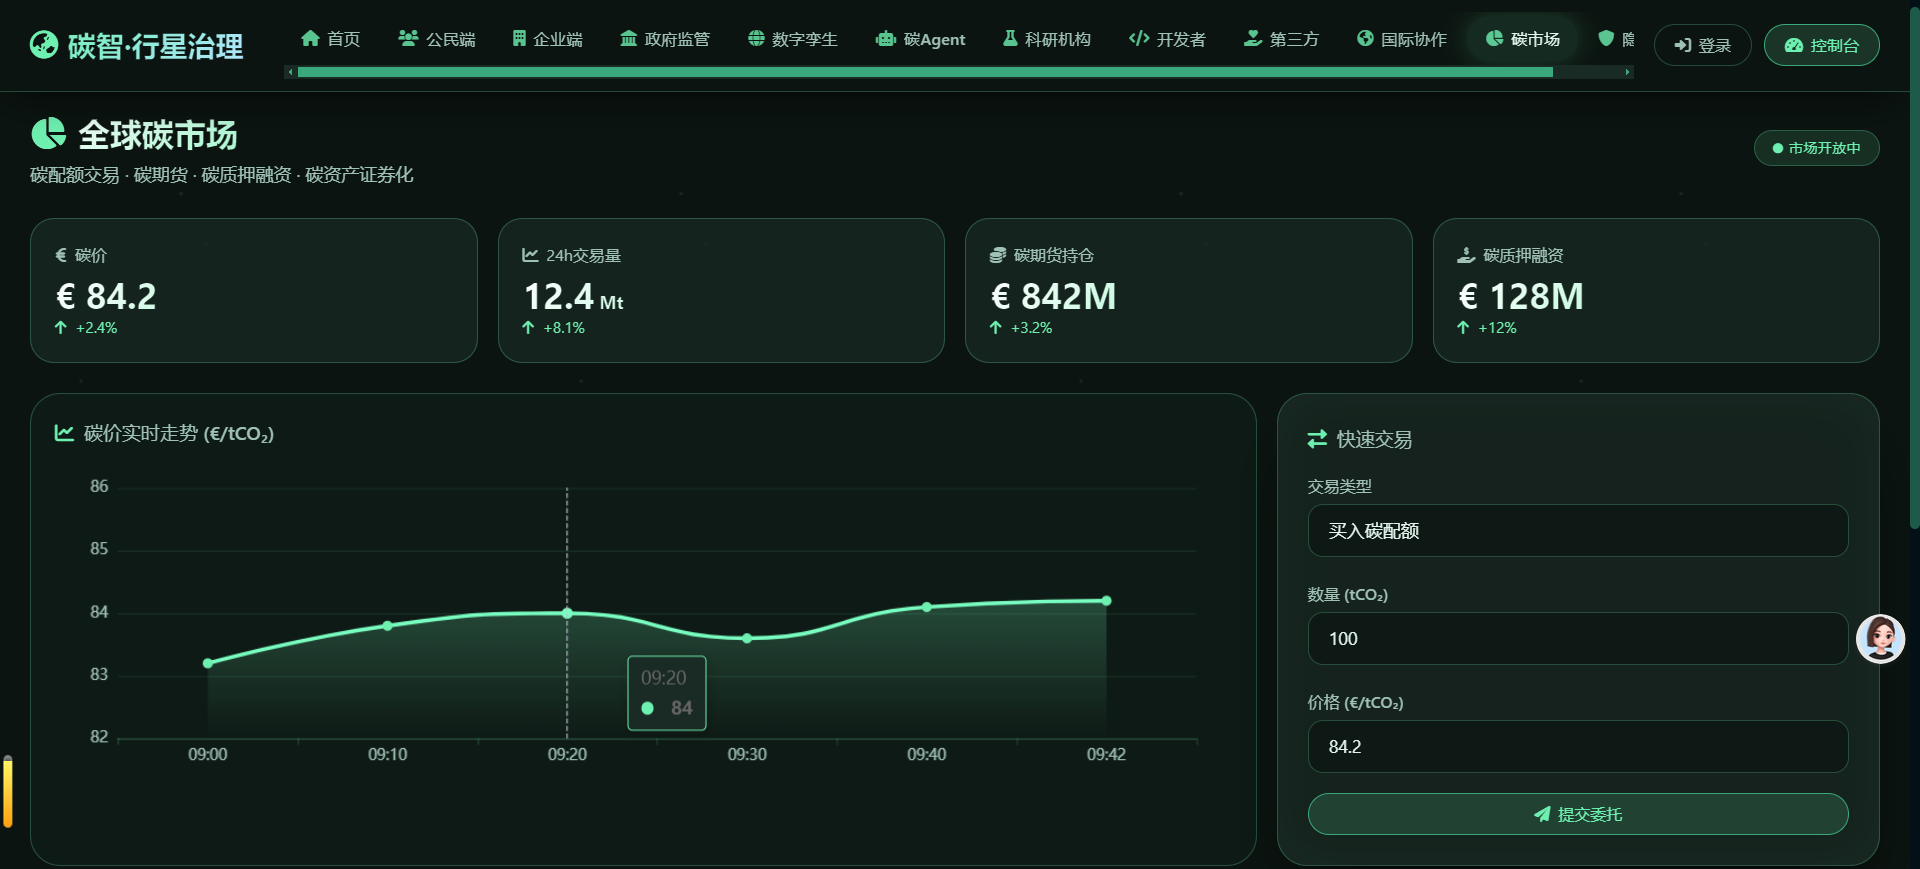Image resolution: width=1920 pixels, height=869 pixels.
Task: Click the 碳智·行星治理 globe logo icon
Action: (44, 45)
